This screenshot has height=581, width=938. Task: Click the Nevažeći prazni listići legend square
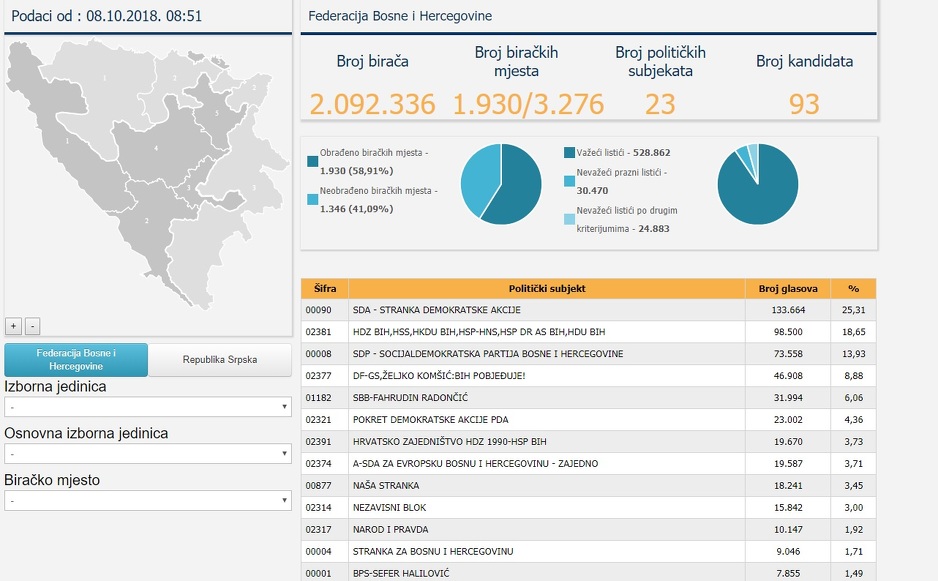click(x=569, y=181)
